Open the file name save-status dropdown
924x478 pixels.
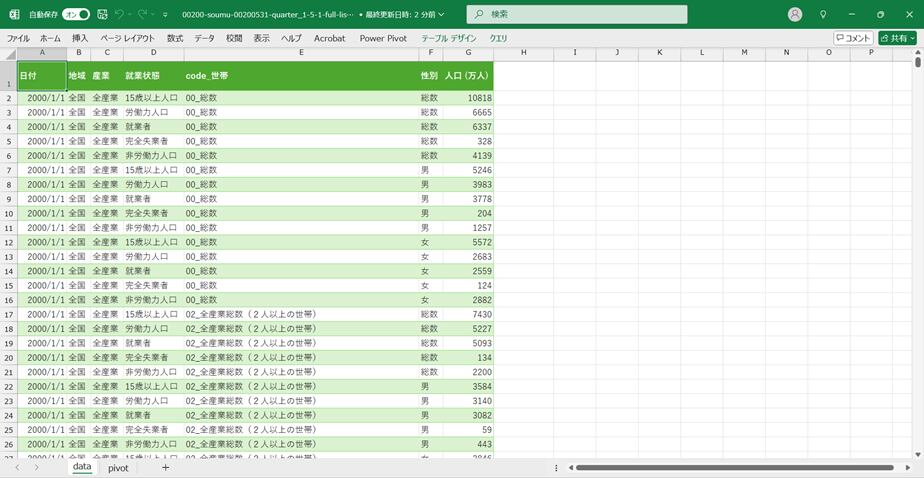(442, 15)
